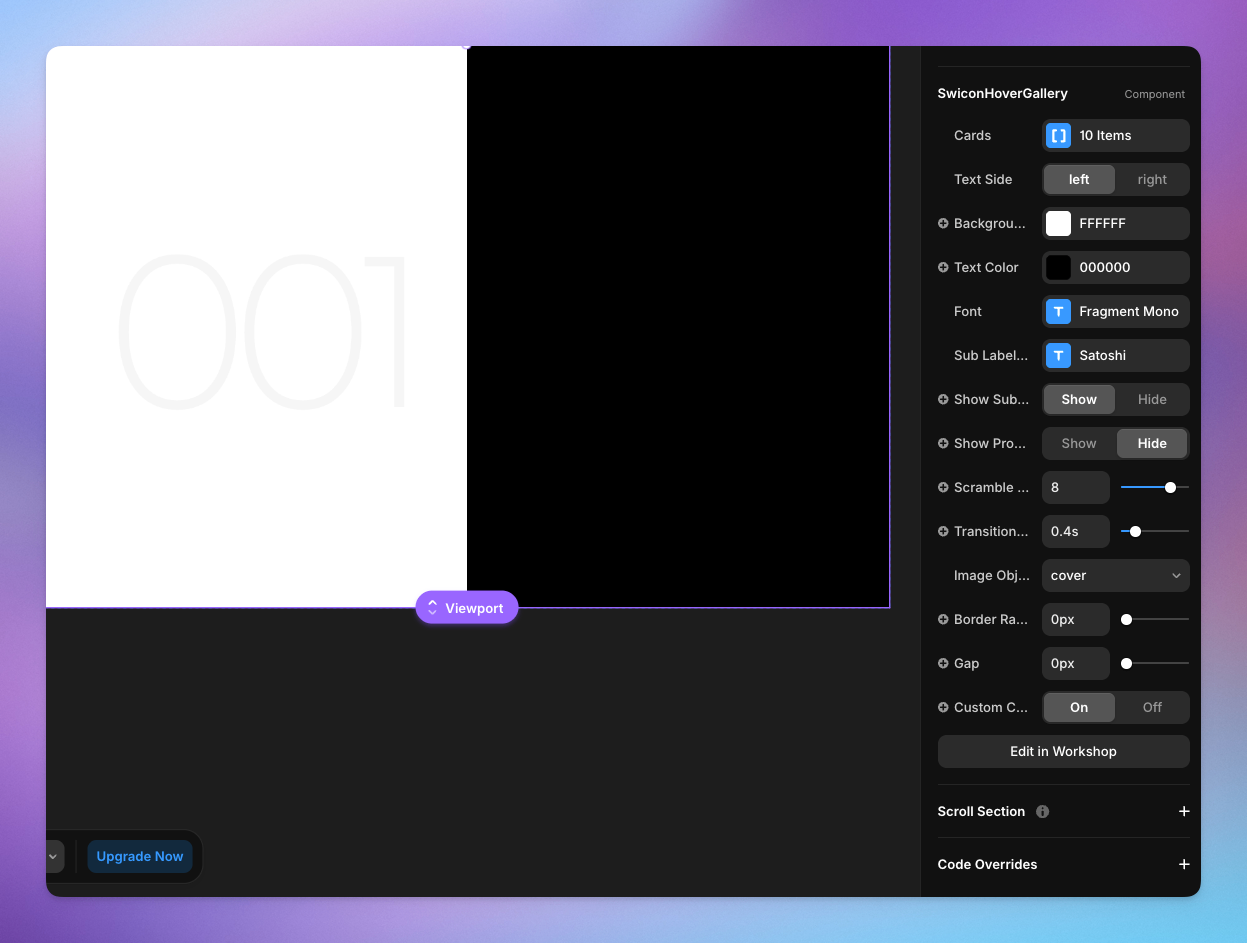
Task: Set Text Side to right
Action: [x=1152, y=180]
